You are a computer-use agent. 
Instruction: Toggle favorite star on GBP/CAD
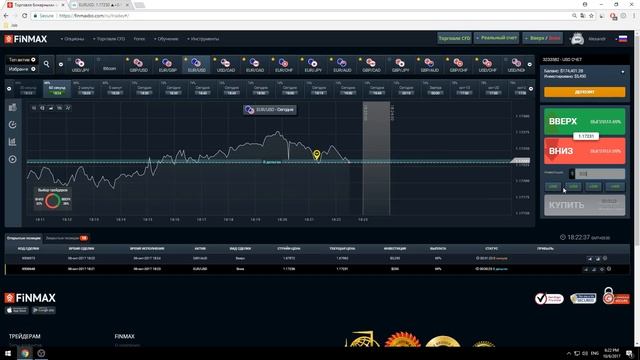pos(360,59)
